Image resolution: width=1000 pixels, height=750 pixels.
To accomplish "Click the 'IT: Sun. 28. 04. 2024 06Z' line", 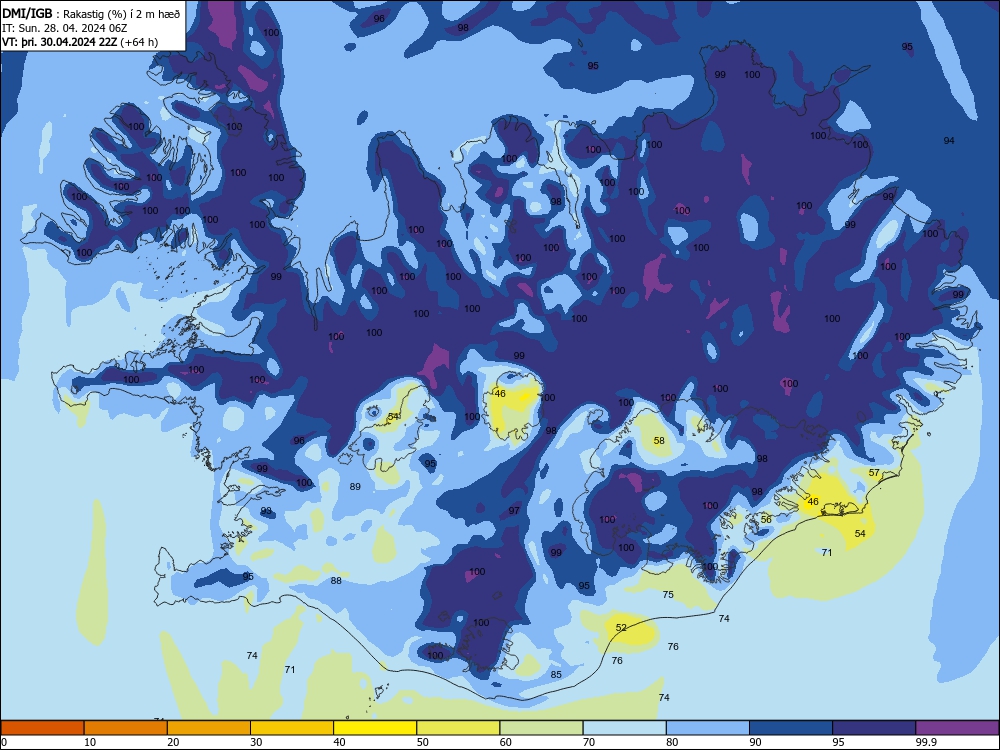I will (x=65, y=28).
